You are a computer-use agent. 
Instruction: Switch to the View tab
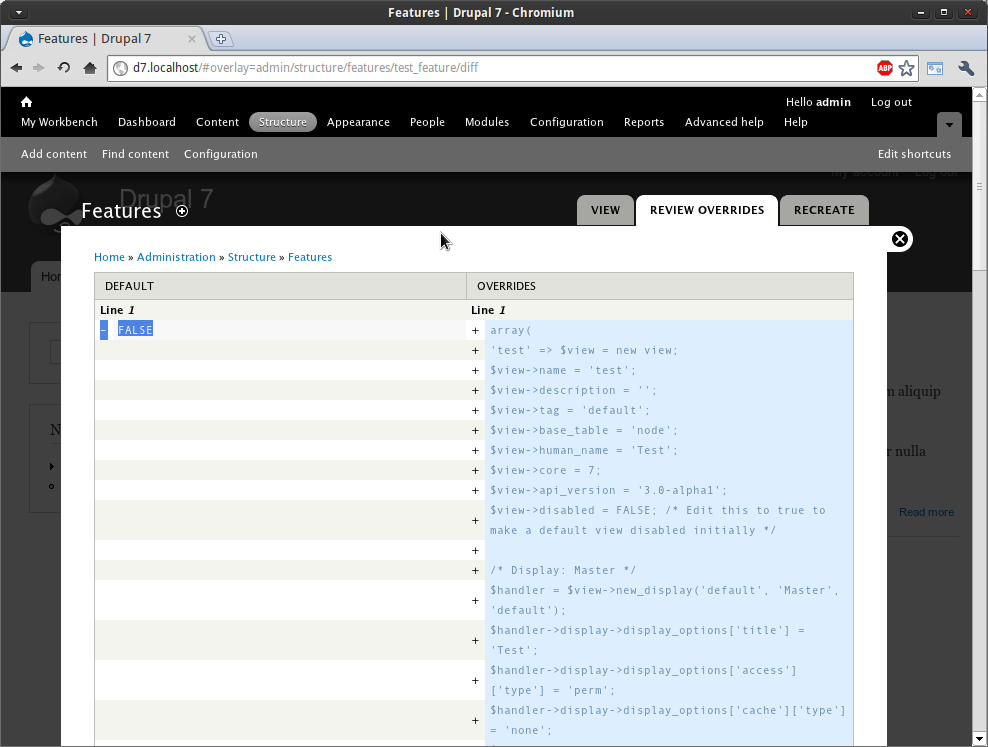click(605, 210)
